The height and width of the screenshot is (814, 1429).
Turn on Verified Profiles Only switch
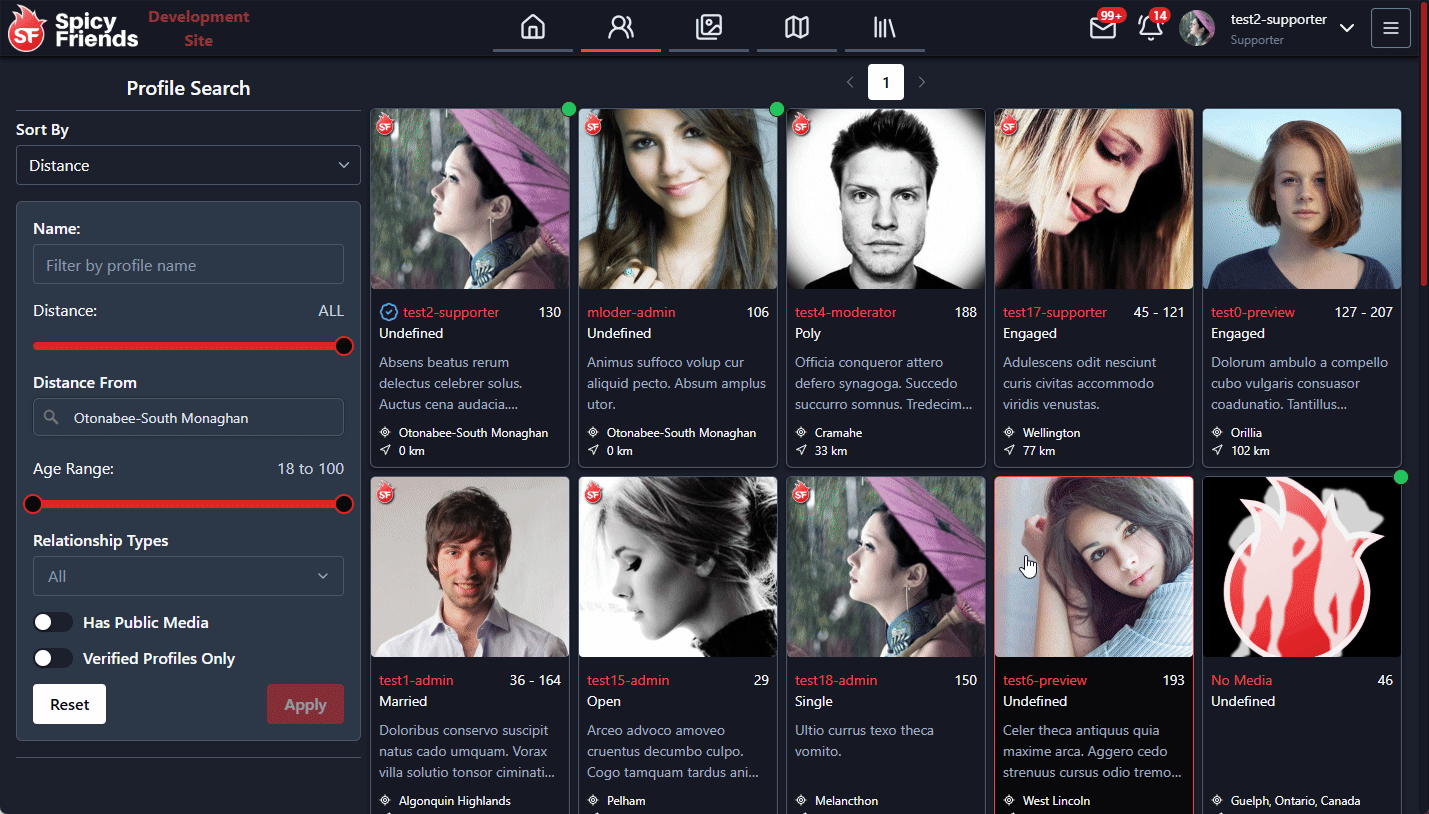click(x=53, y=658)
